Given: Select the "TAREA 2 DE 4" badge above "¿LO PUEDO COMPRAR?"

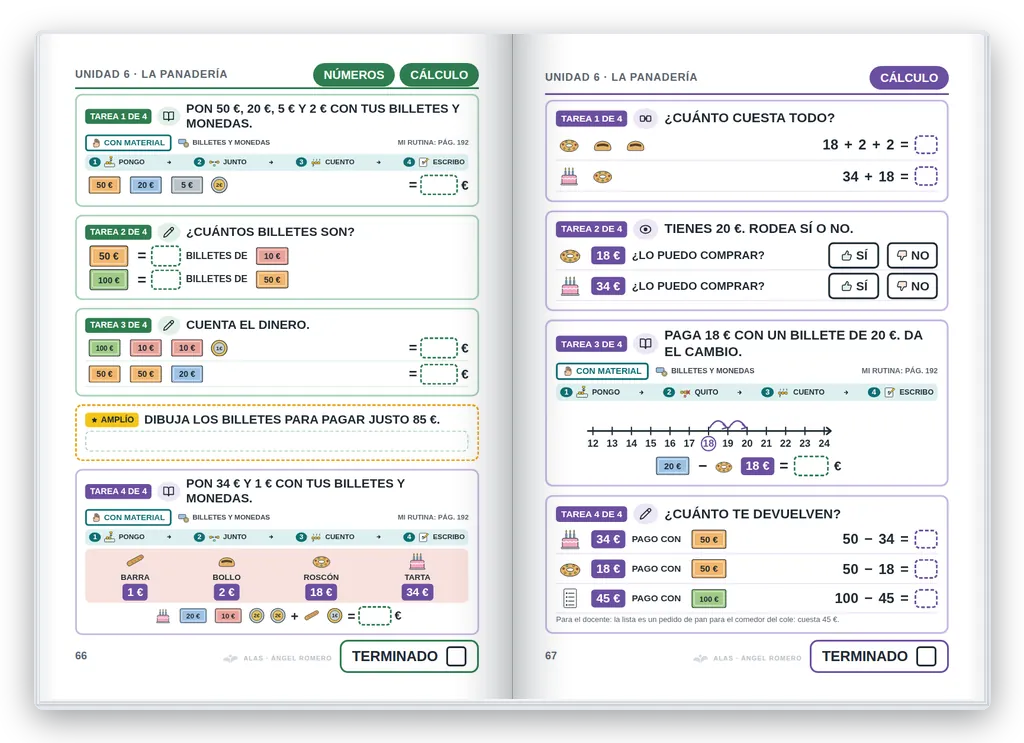Looking at the screenshot, I should (x=592, y=229).
